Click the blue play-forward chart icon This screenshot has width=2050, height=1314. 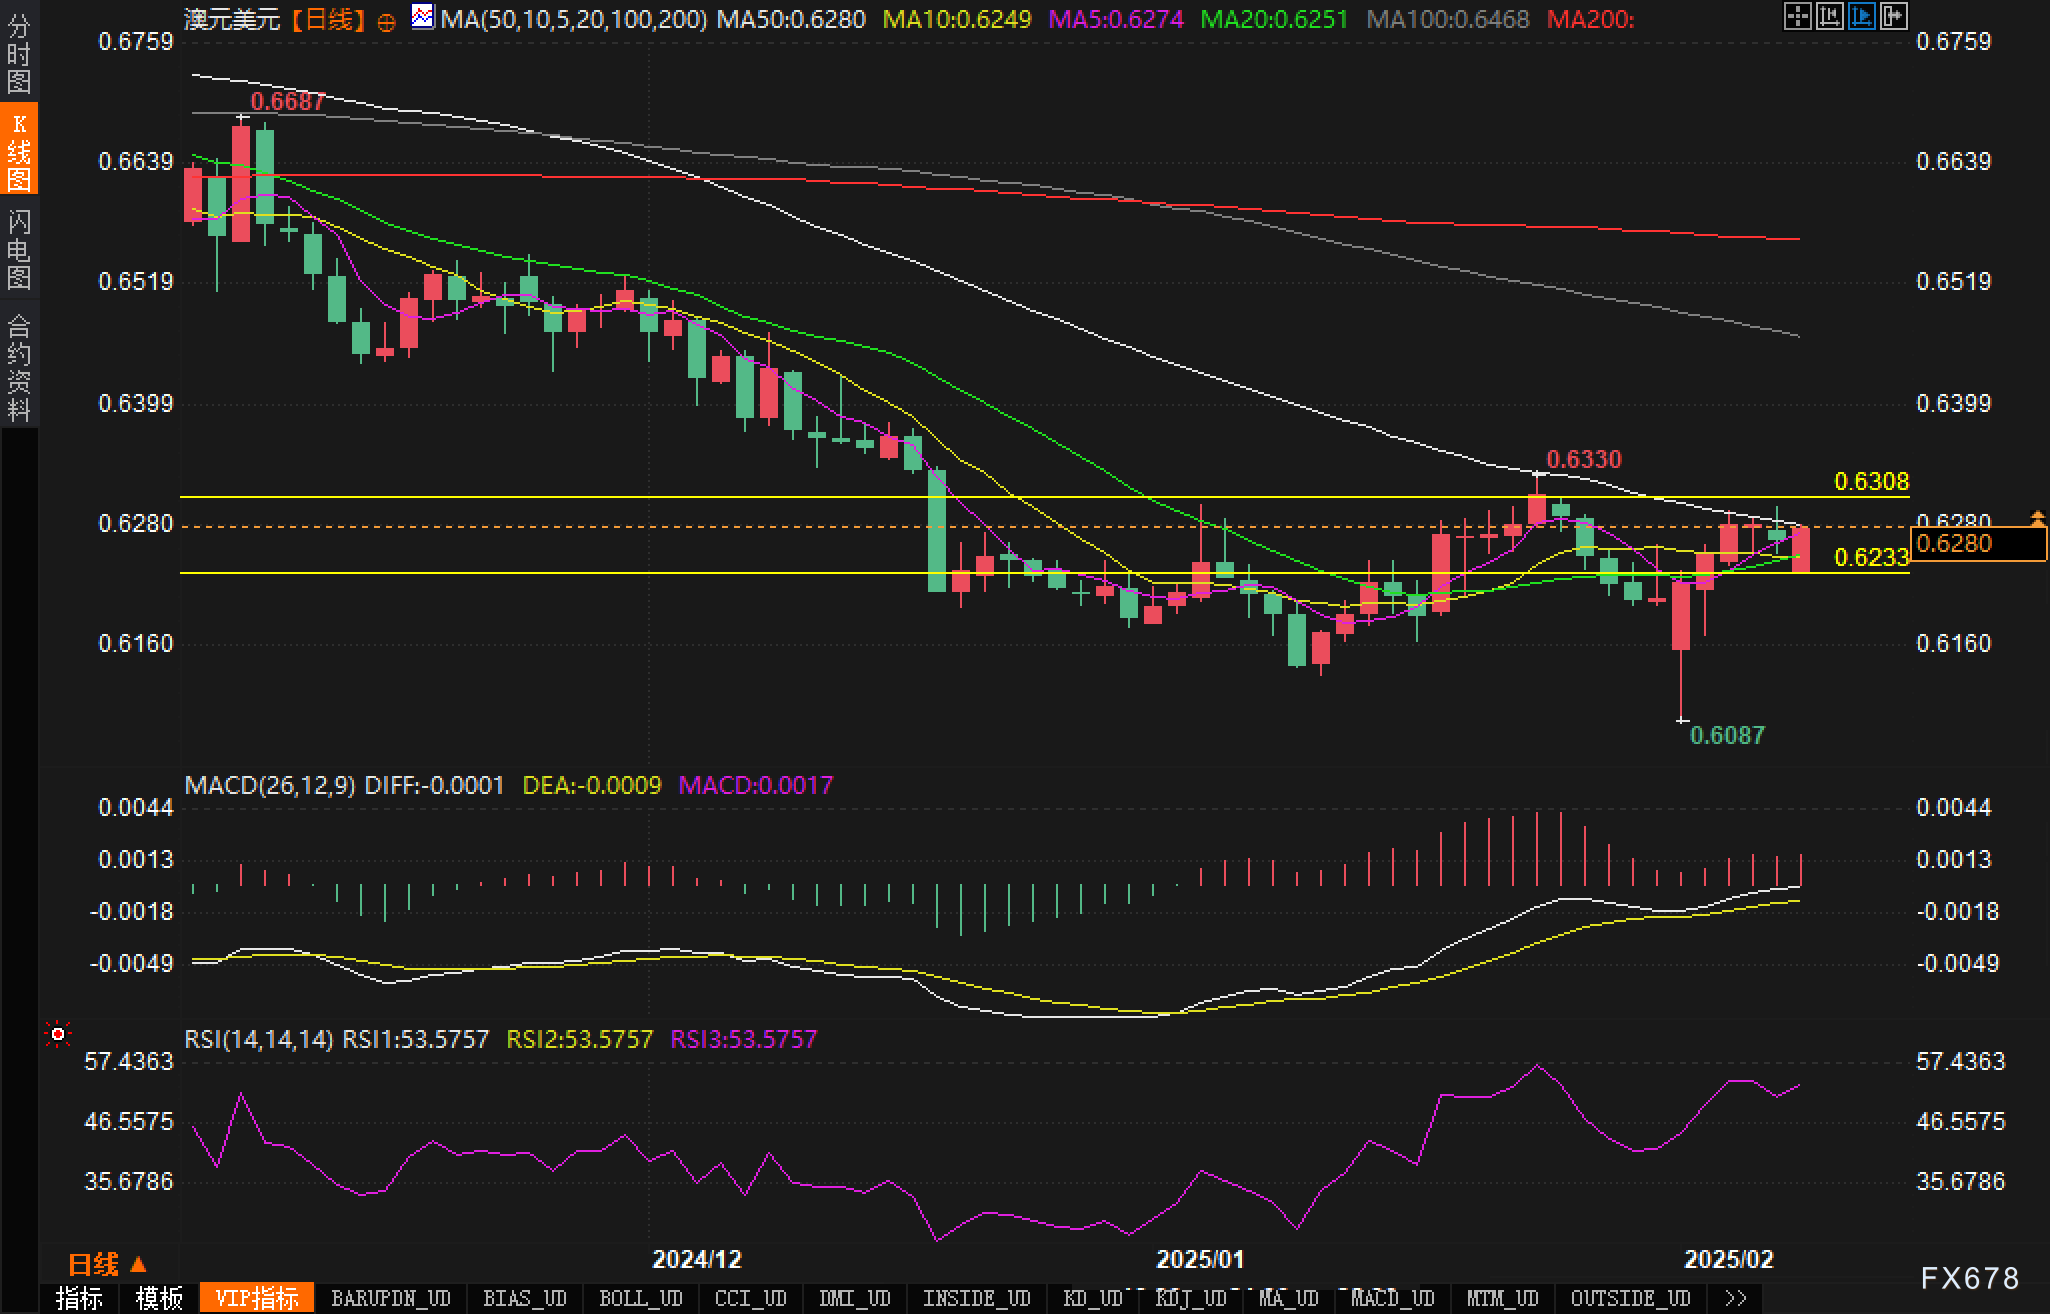[1861, 16]
